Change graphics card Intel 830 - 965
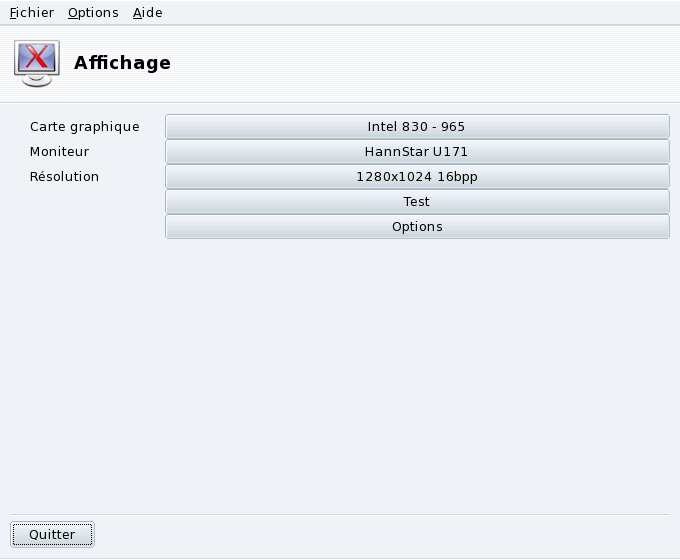This screenshot has height=560, width=680. tap(416, 127)
